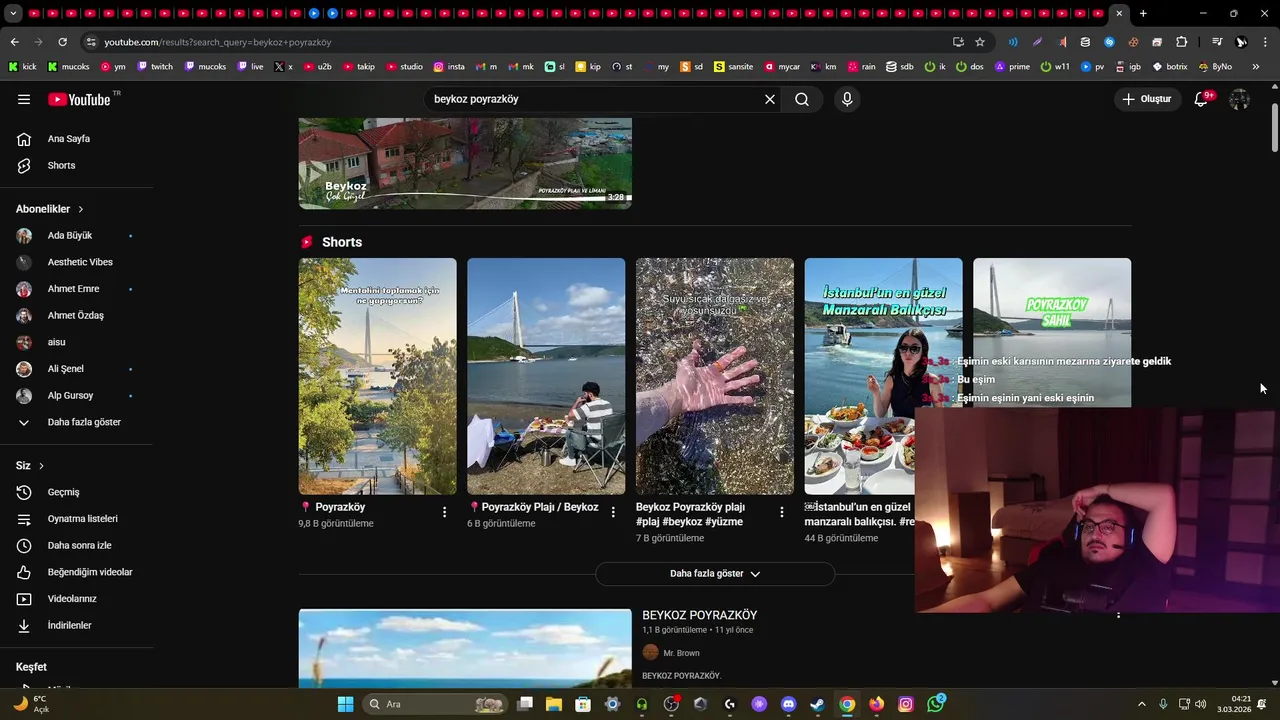Viewport: 1280px width, 720px height.
Task: Open the prime bookmark
Action: click(1011, 67)
